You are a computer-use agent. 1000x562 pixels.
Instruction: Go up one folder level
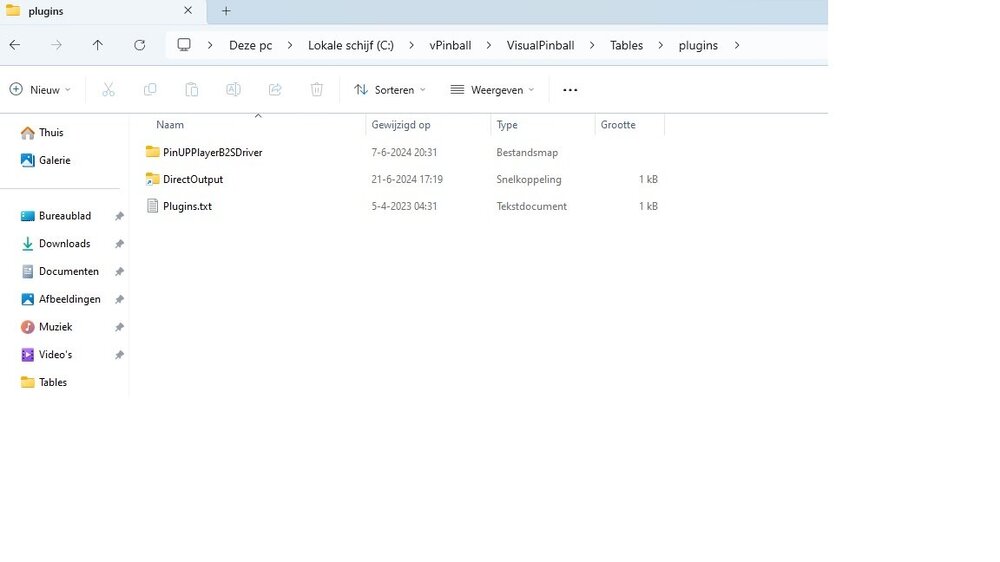point(98,45)
